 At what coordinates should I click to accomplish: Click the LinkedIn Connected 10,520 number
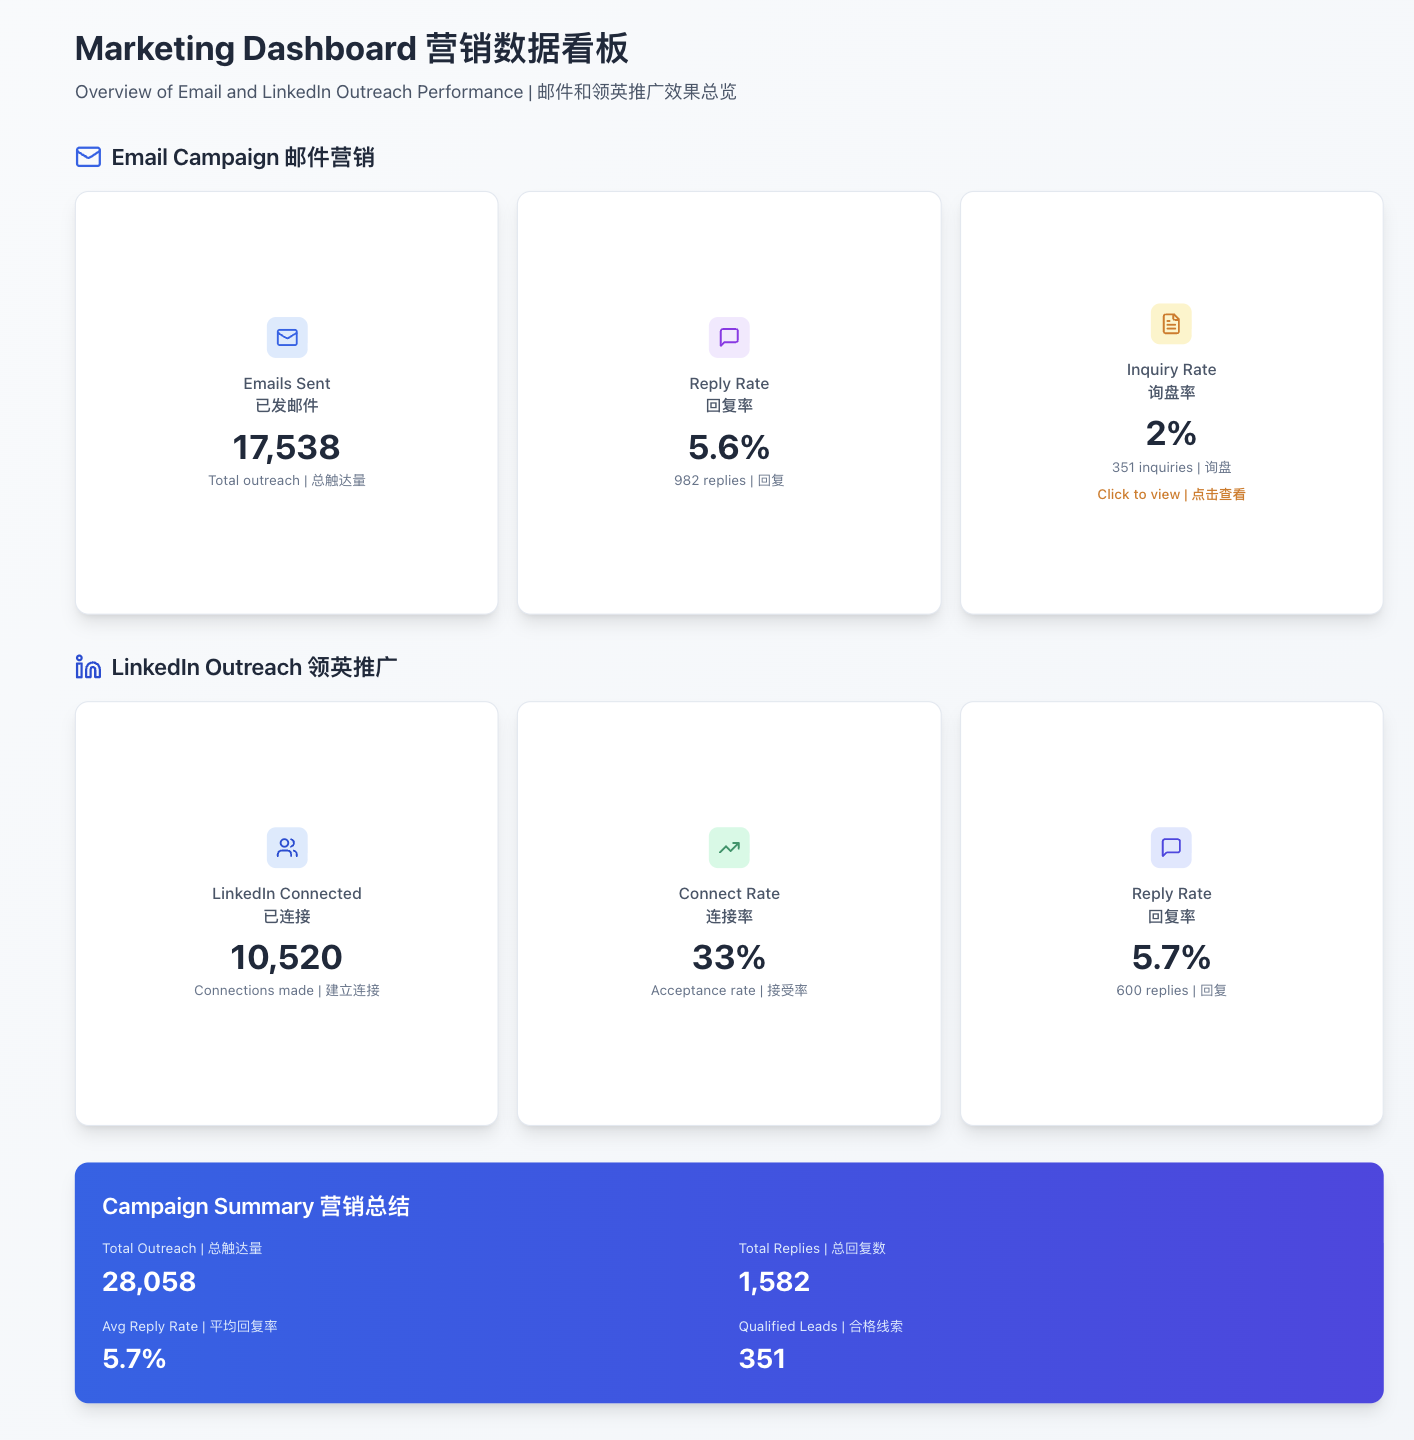pyautogui.click(x=286, y=957)
